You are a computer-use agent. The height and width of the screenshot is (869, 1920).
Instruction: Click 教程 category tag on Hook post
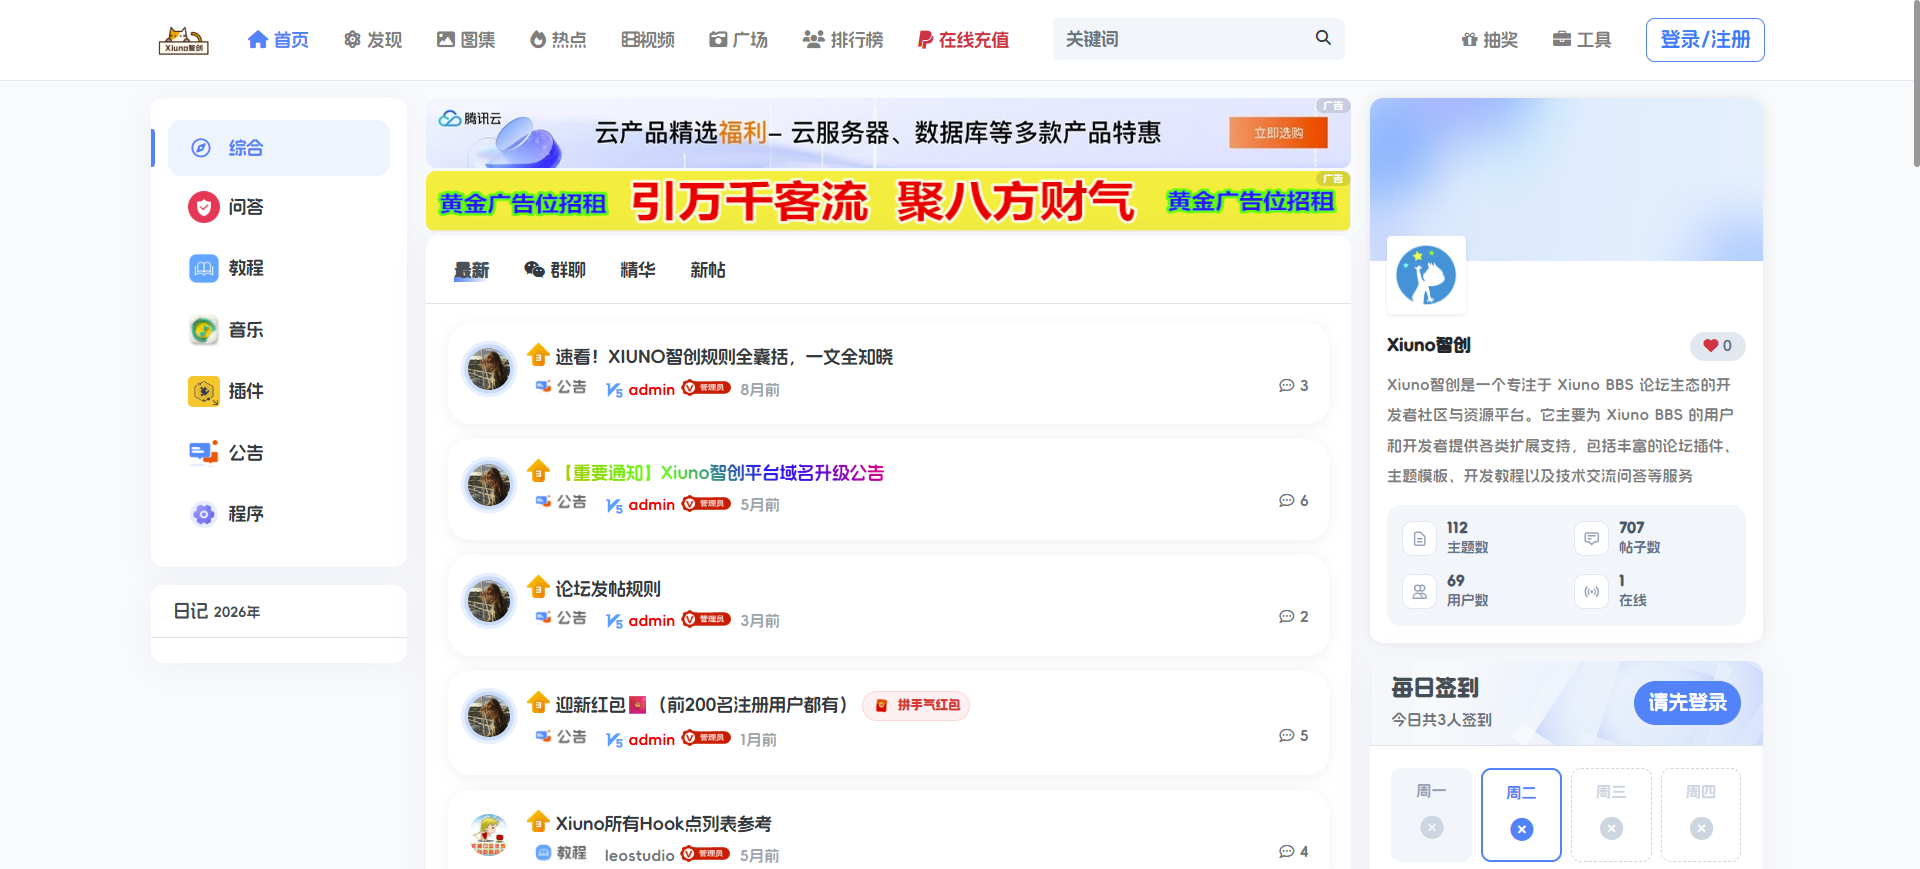coord(561,853)
